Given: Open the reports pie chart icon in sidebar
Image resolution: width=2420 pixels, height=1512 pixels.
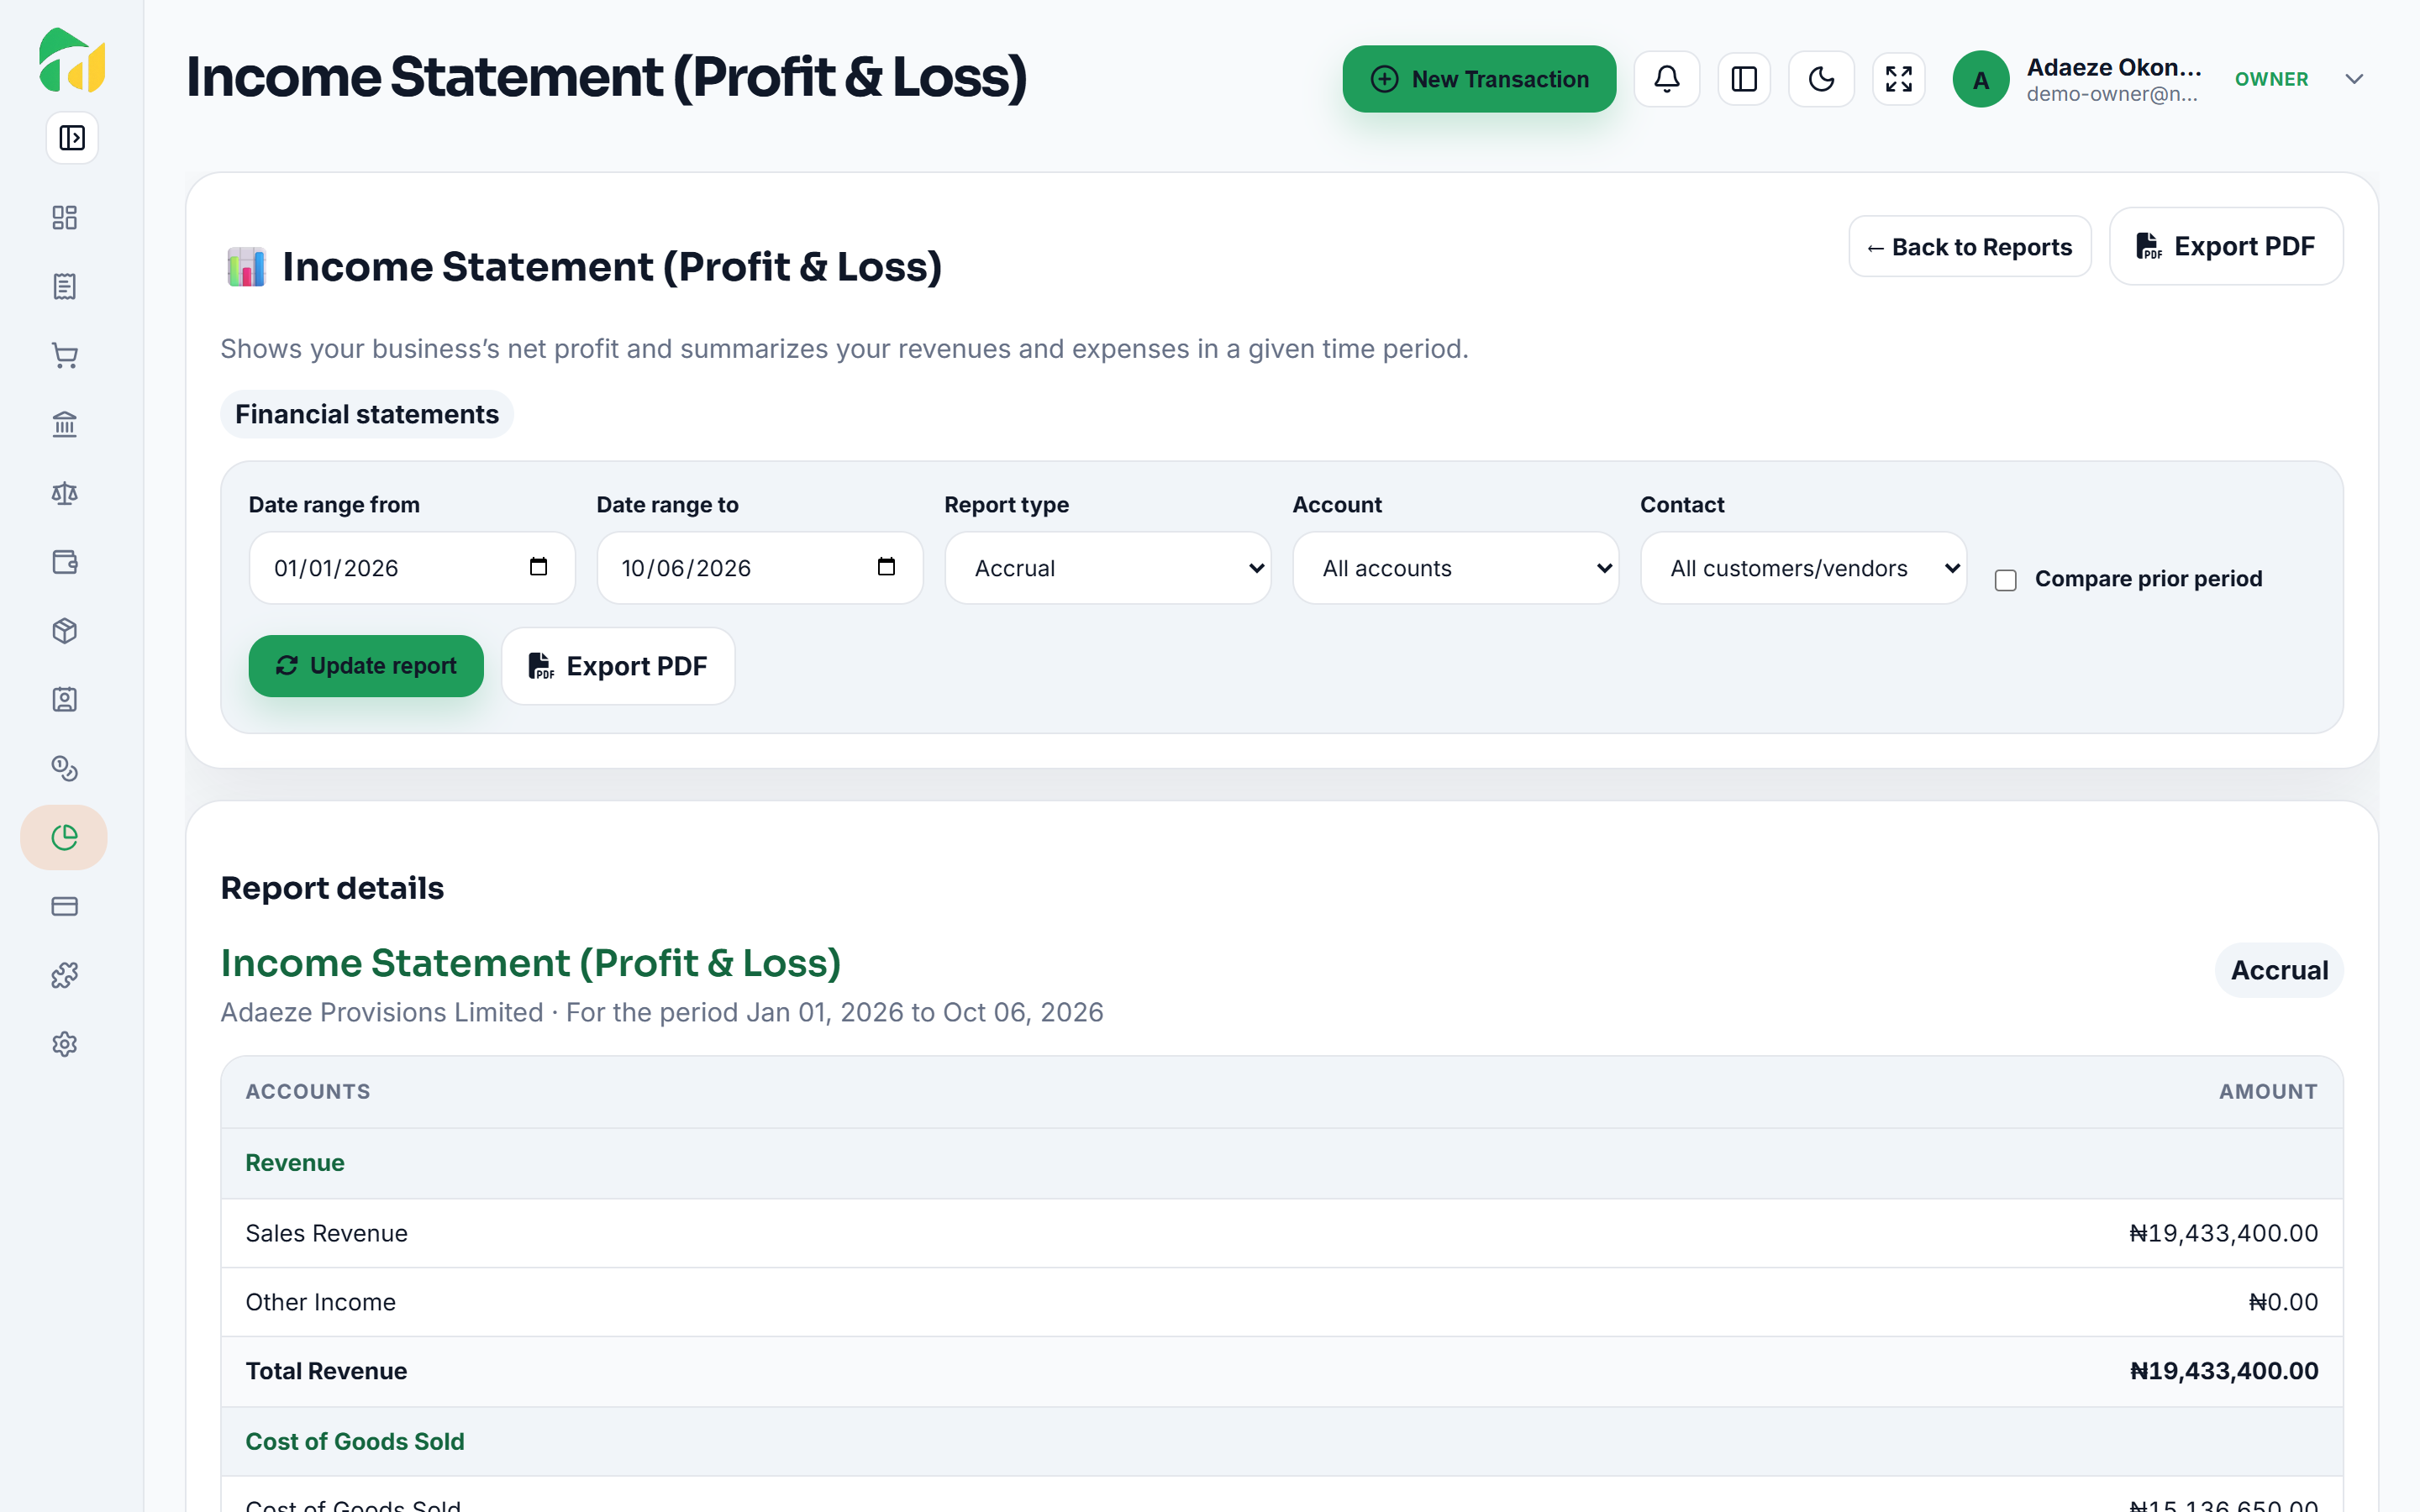Looking at the screenshot, I should coord(64,837).
